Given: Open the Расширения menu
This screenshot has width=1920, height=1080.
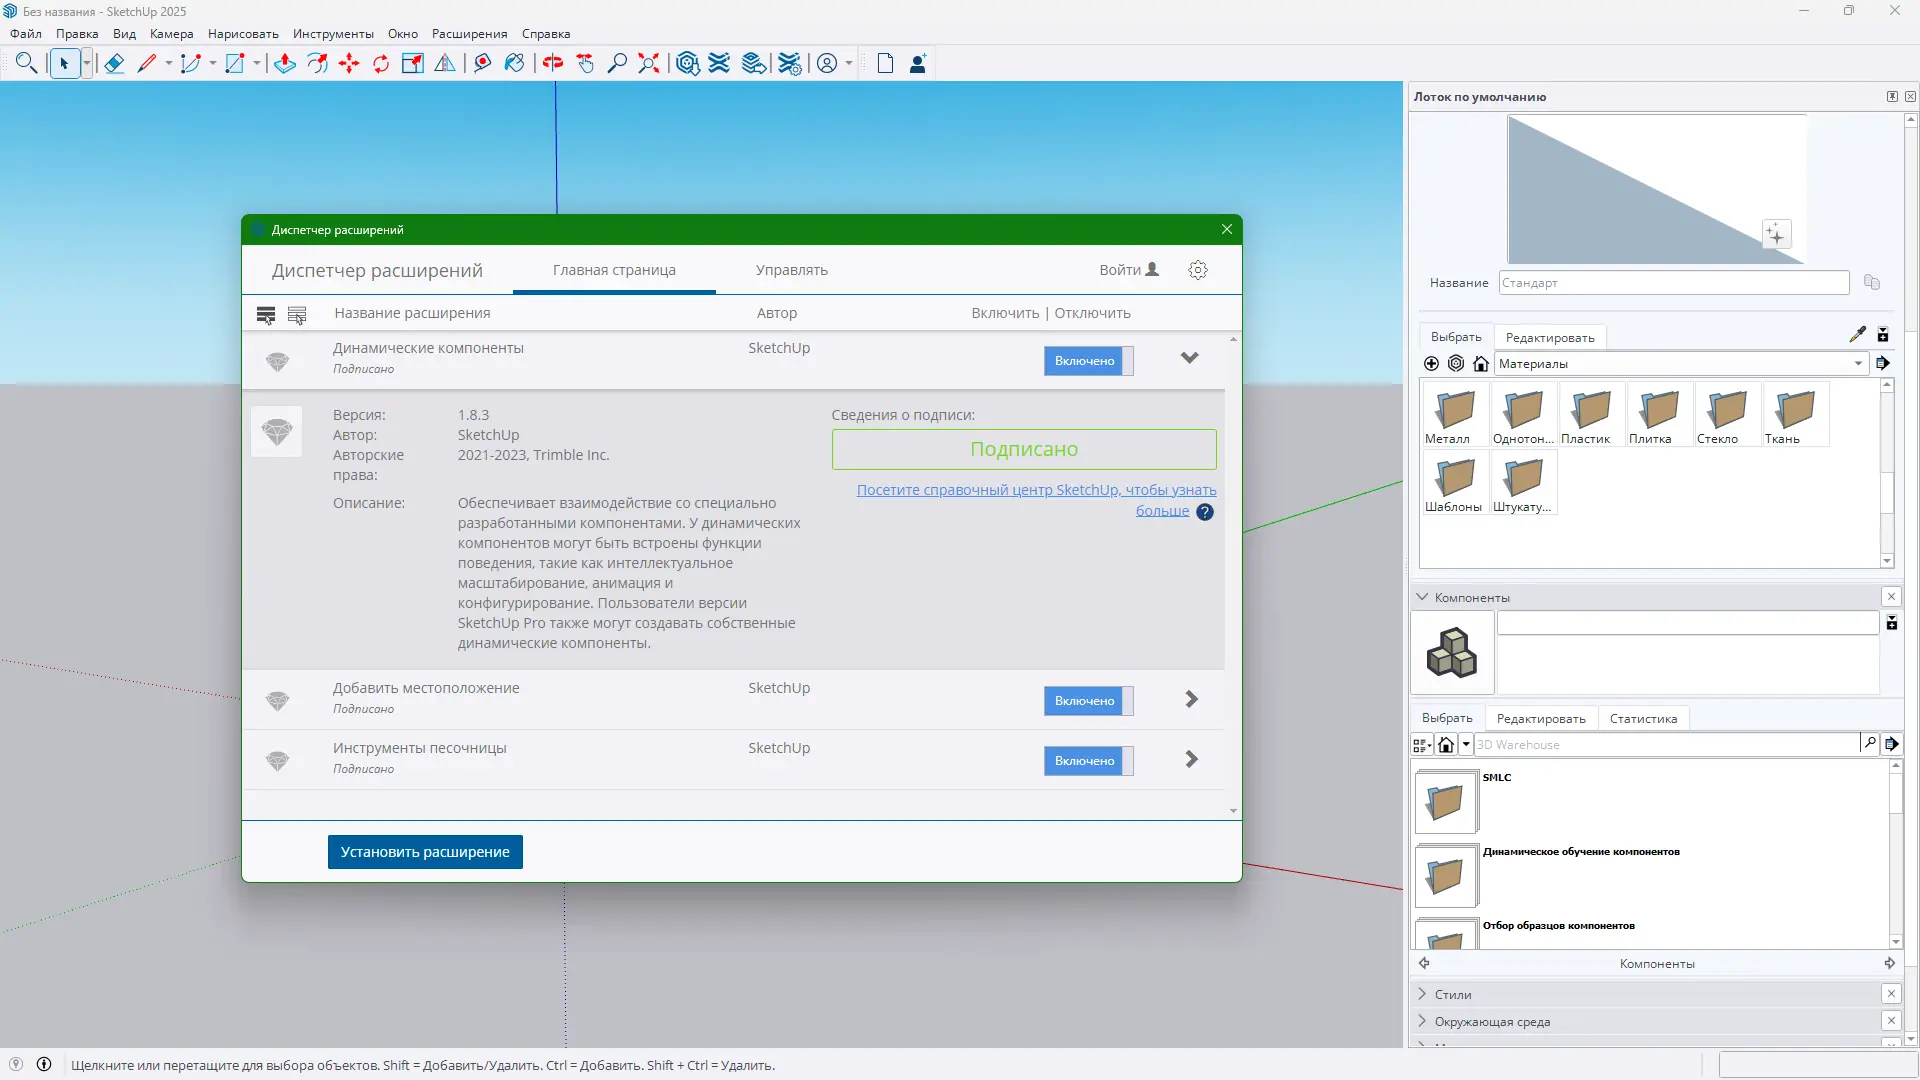Looking at the screenshot, I should click(469, 34).
